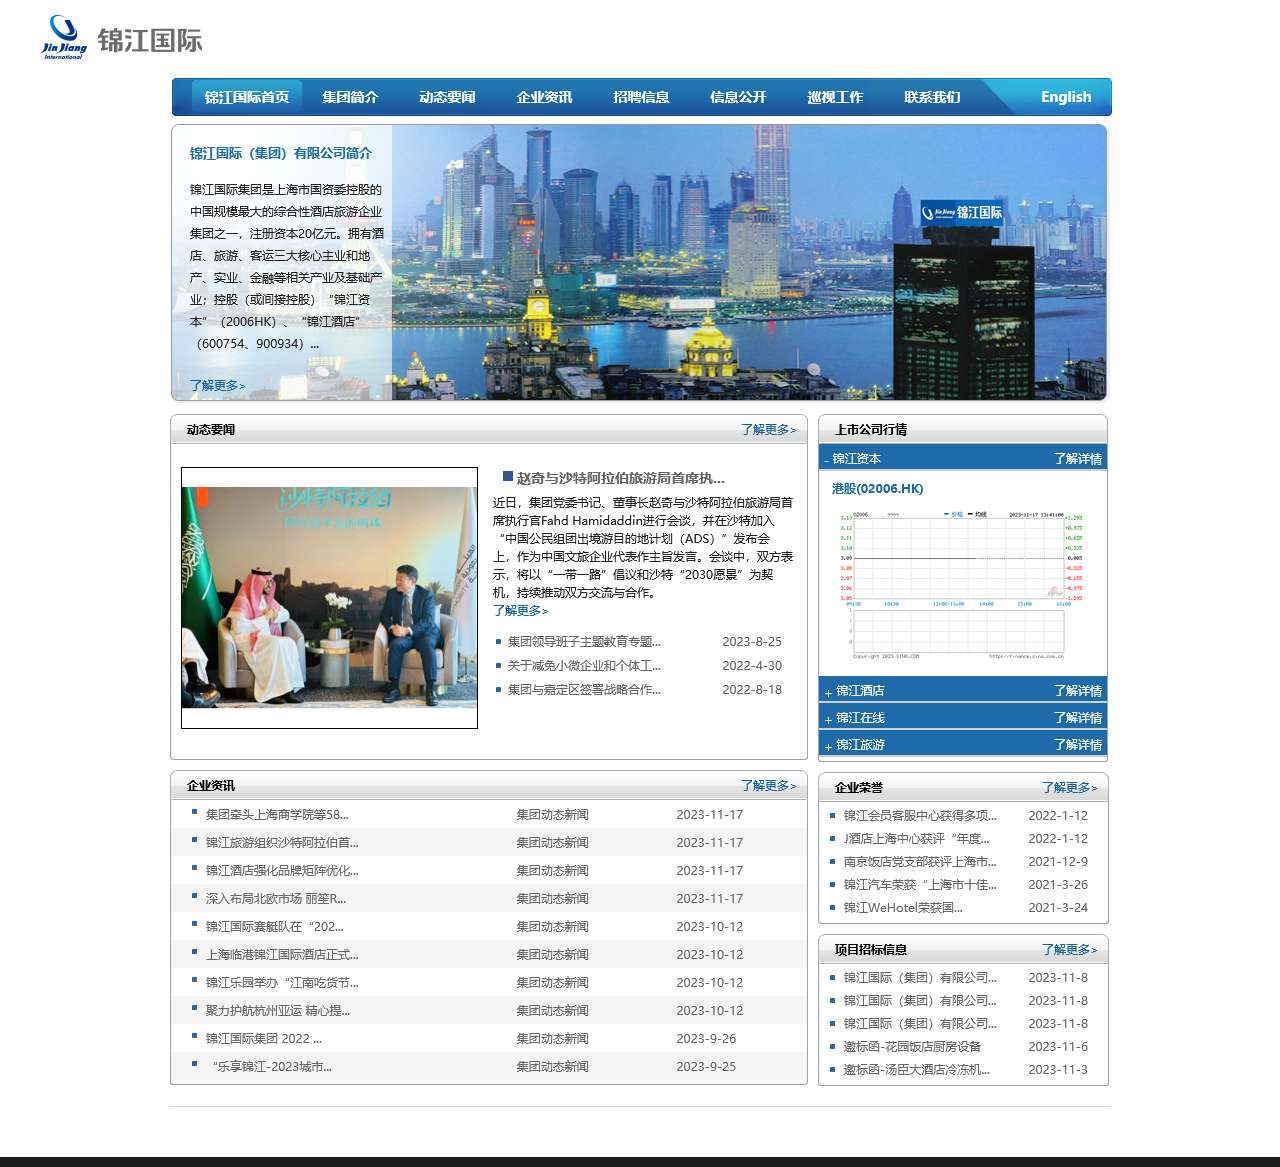This screenshot has width=1280, height=1167.
Task: Click the 2022-4-30 news date
Action: 752,666
